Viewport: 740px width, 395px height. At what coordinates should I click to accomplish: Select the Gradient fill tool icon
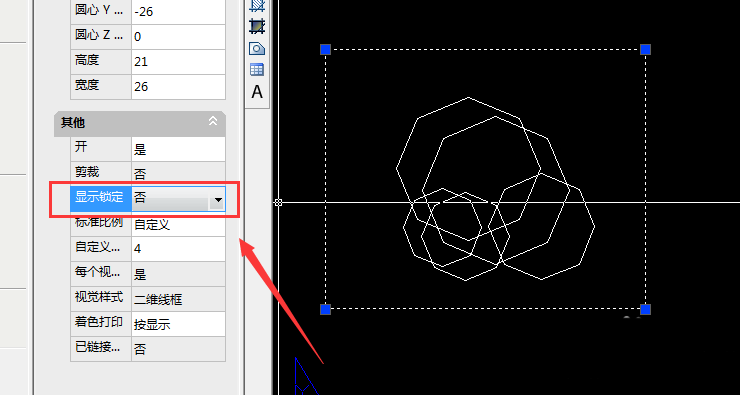[x=257, y=25]
